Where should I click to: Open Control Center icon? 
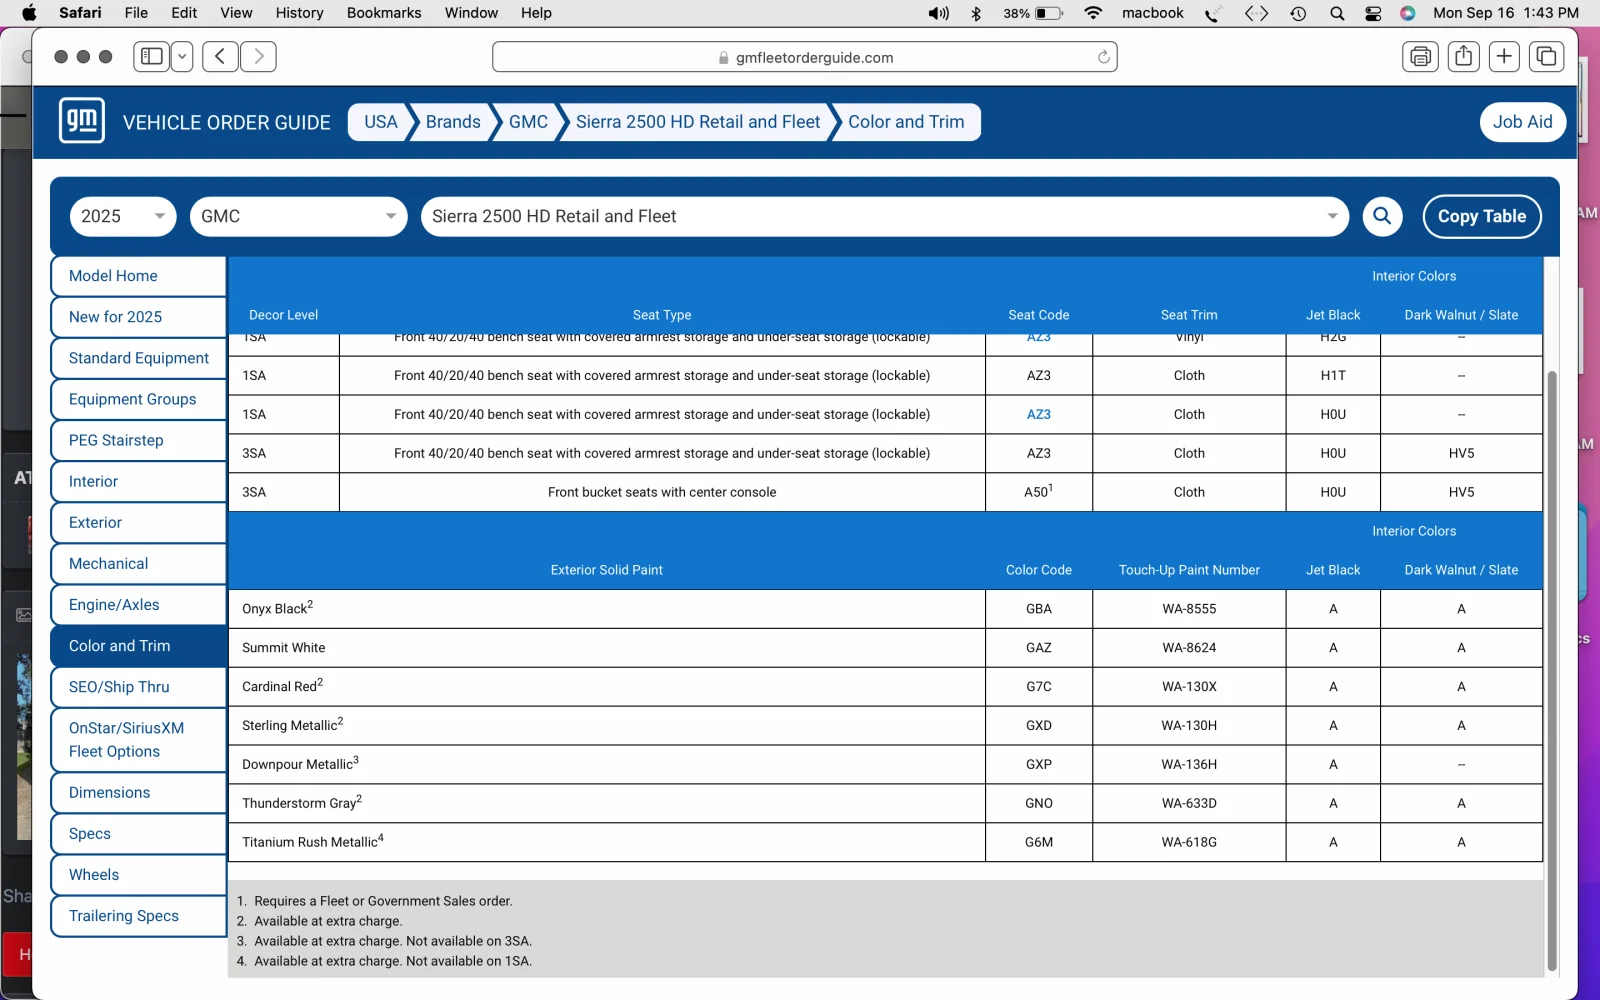pyautogui.click(x=1373, y=13)
